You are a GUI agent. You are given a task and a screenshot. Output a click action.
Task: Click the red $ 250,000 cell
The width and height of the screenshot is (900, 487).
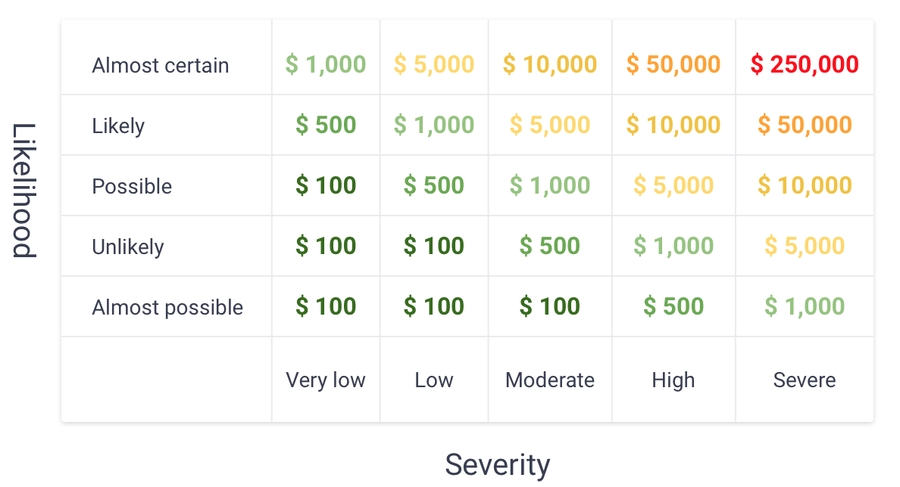(x=804, y=65)
